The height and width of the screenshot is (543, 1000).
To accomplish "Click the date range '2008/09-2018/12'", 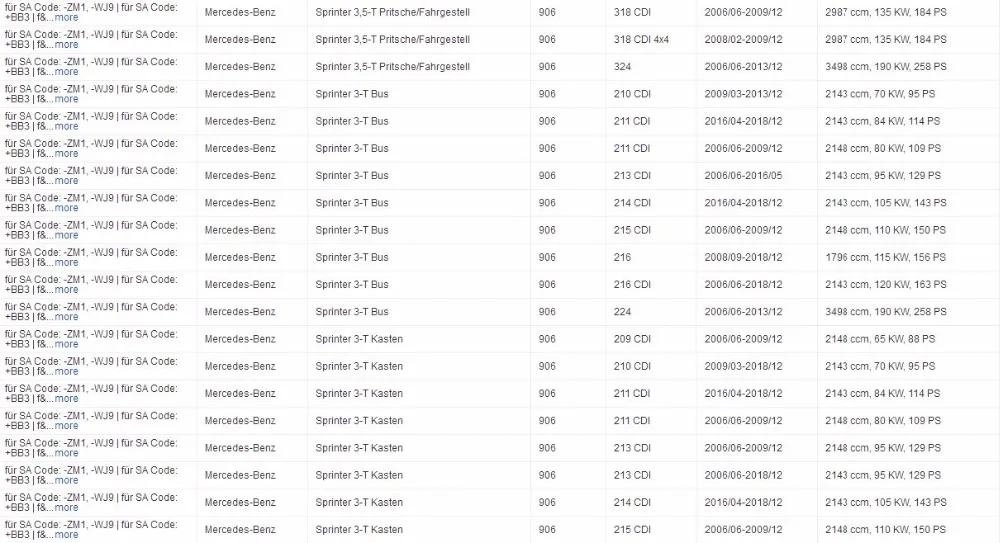I will [743, 257].
